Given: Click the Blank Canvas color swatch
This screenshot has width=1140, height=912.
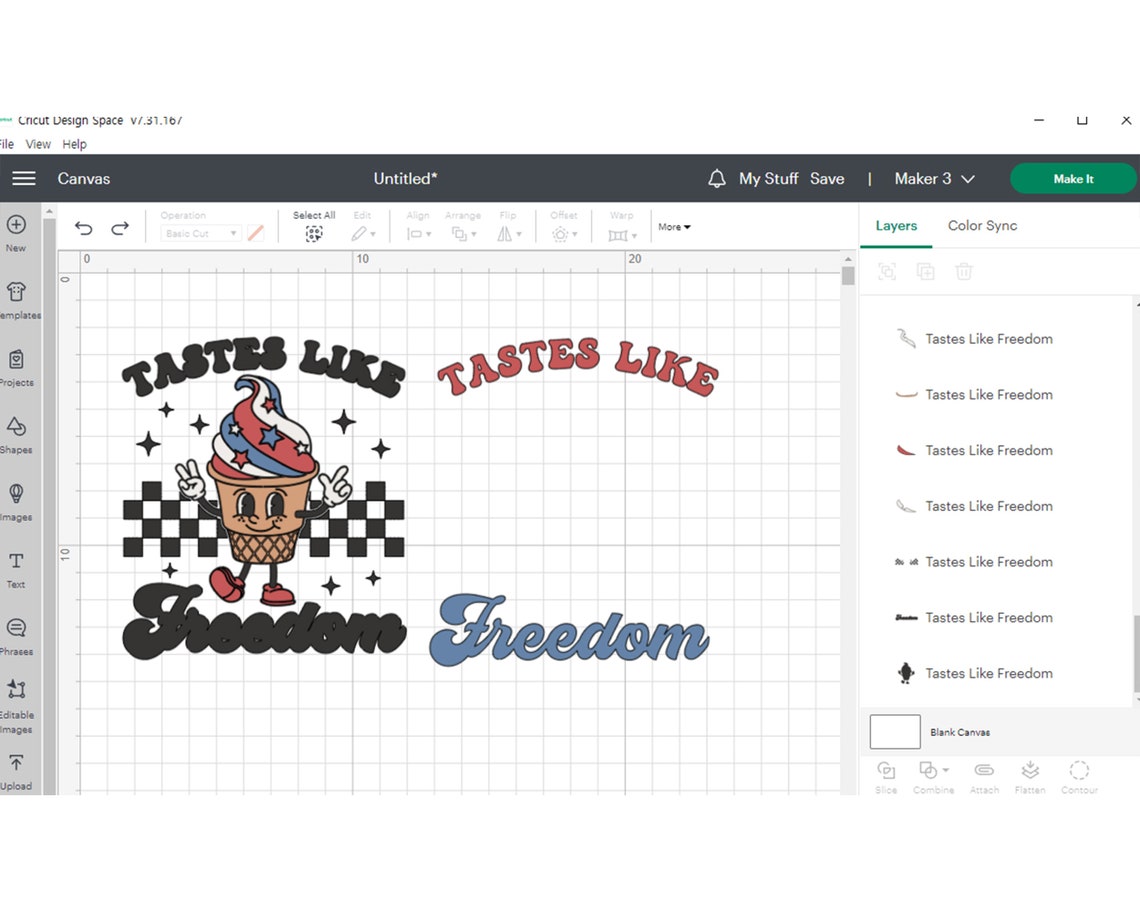Looking at the screenshot, I should click(894, 731).
